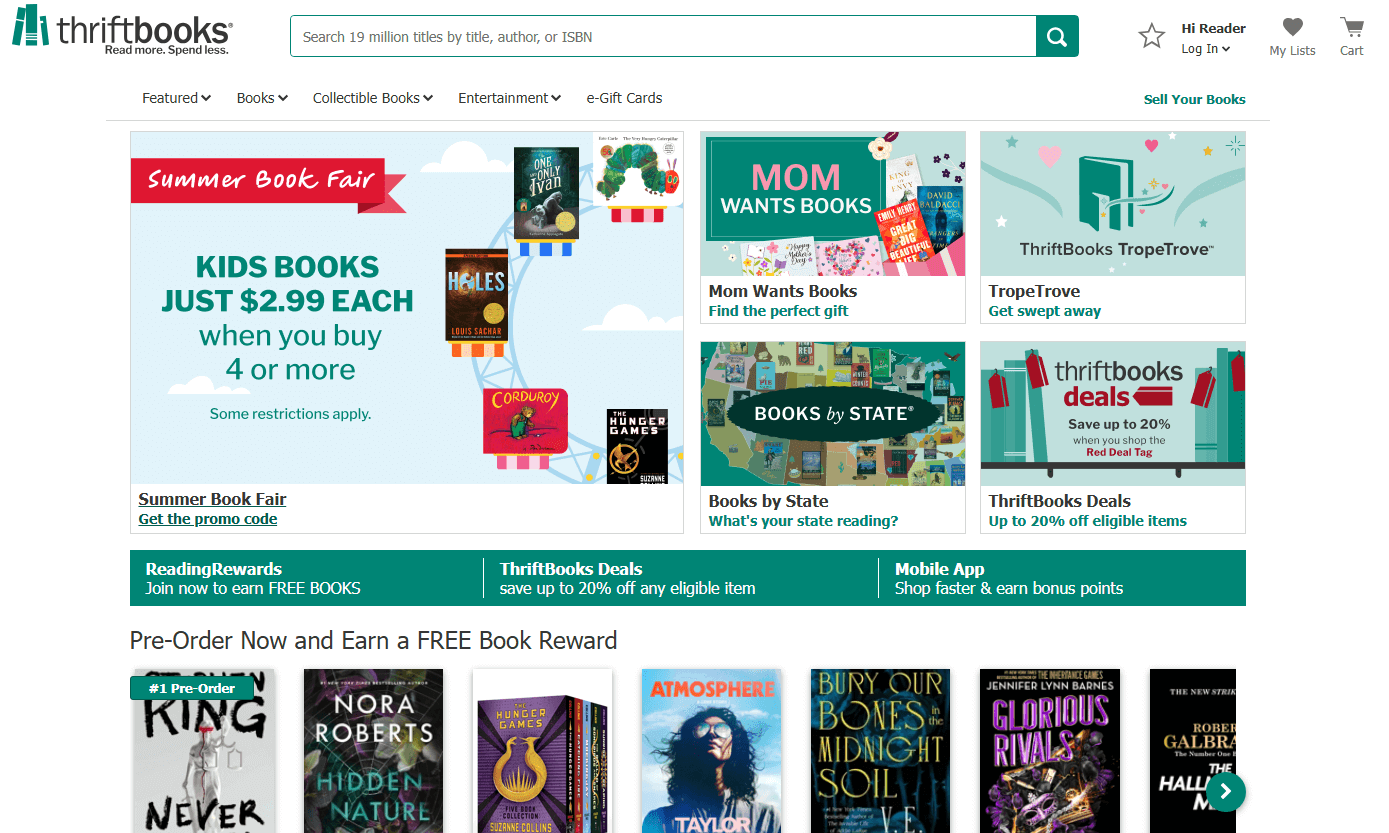Image resolution: width=1389 pixels, height=833 pixels.
Task: Expand the Books dropdown menu
Action: tap(262, 98)
